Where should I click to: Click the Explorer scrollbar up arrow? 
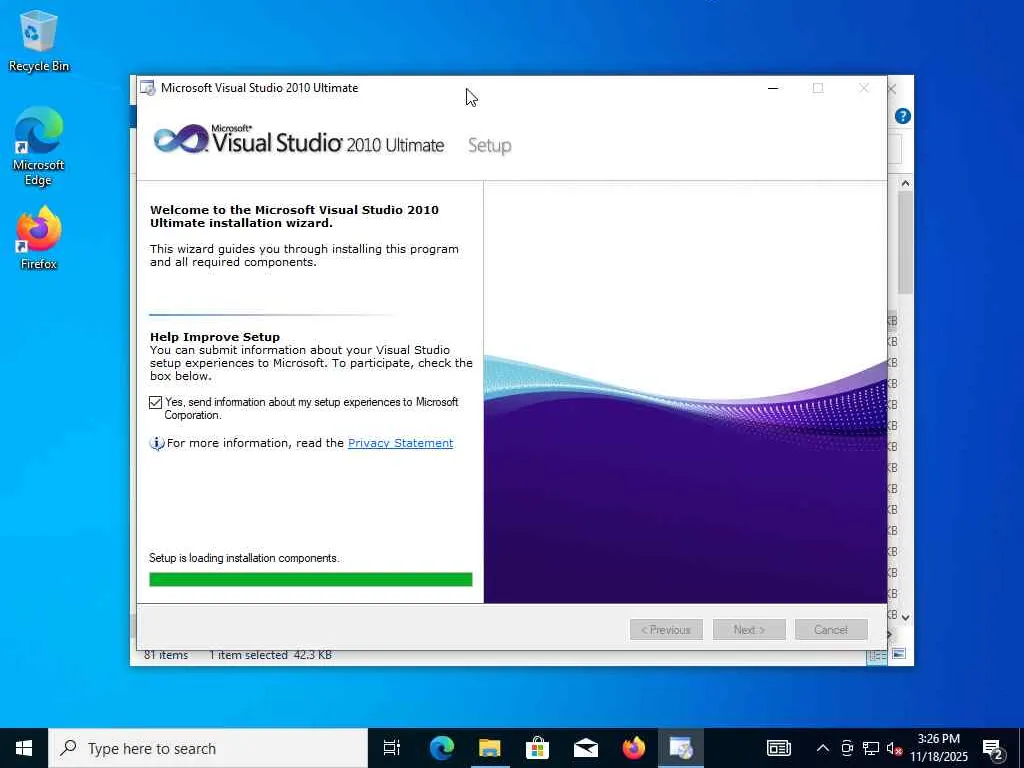click(905, 184)
